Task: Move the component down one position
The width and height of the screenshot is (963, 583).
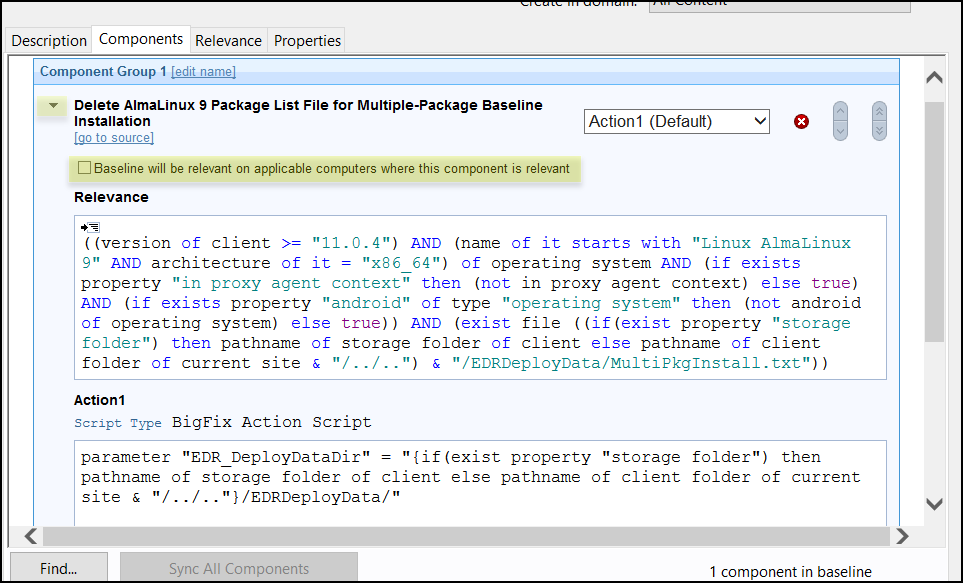Action: [840, 130]
